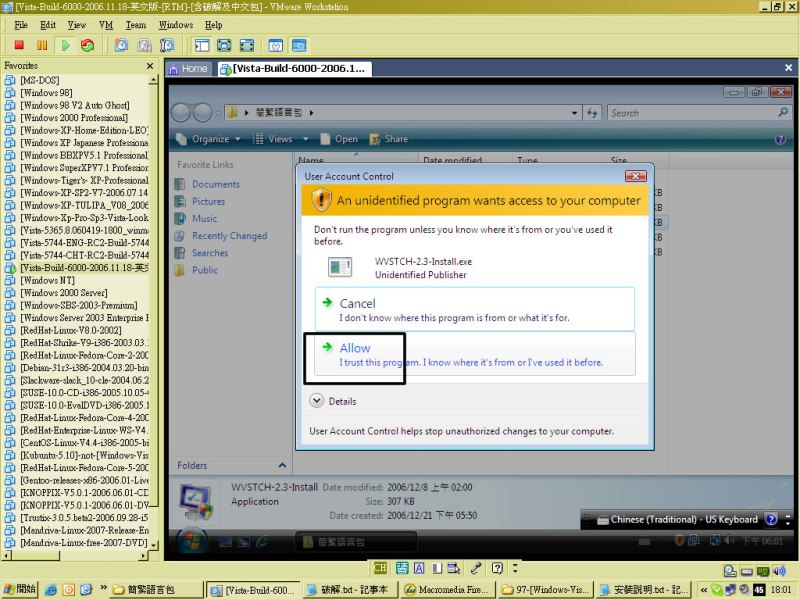Screen dimensions: 800x600
Task: Click the language bar help question icon
Action: coord(771,519)
